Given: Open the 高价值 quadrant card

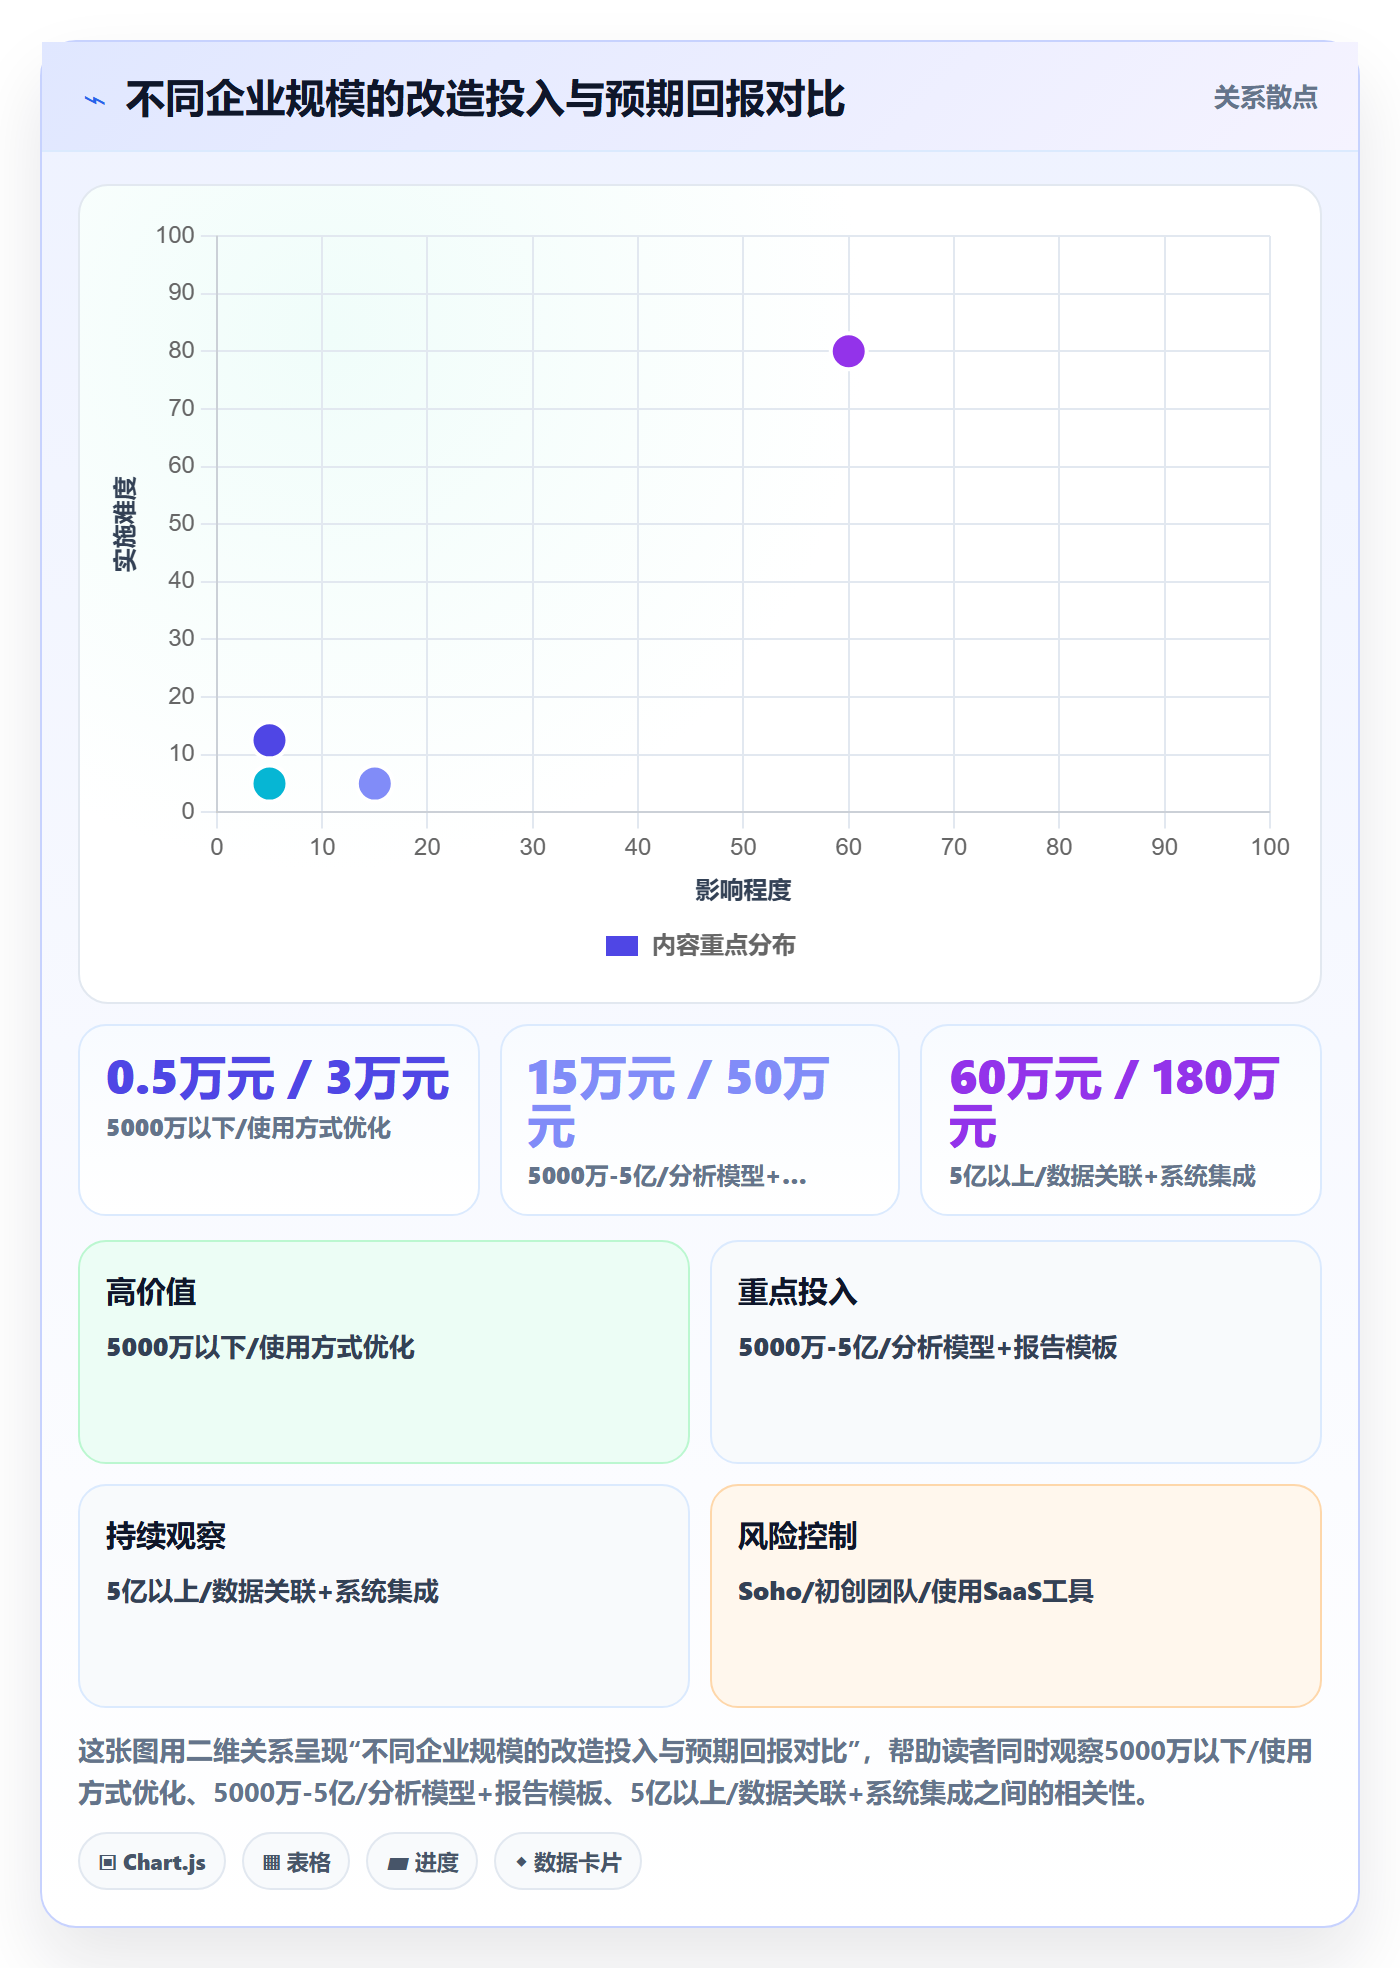Looking at the screenshot, I should click(x=384, y=1352).
